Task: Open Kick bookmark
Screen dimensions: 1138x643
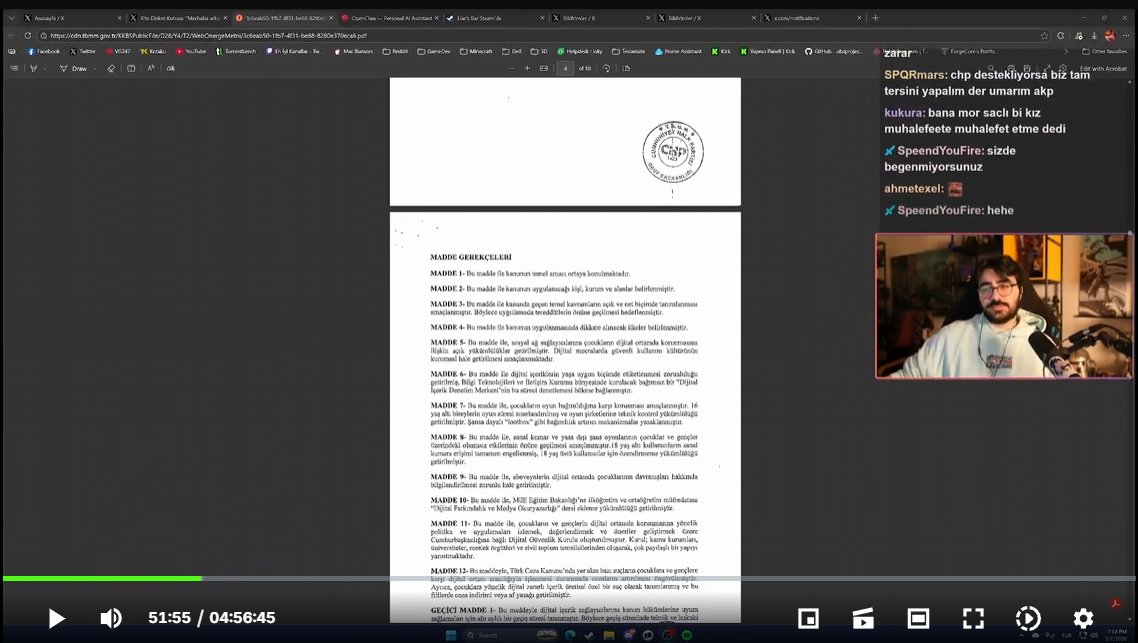Action: tap(721, 52)
